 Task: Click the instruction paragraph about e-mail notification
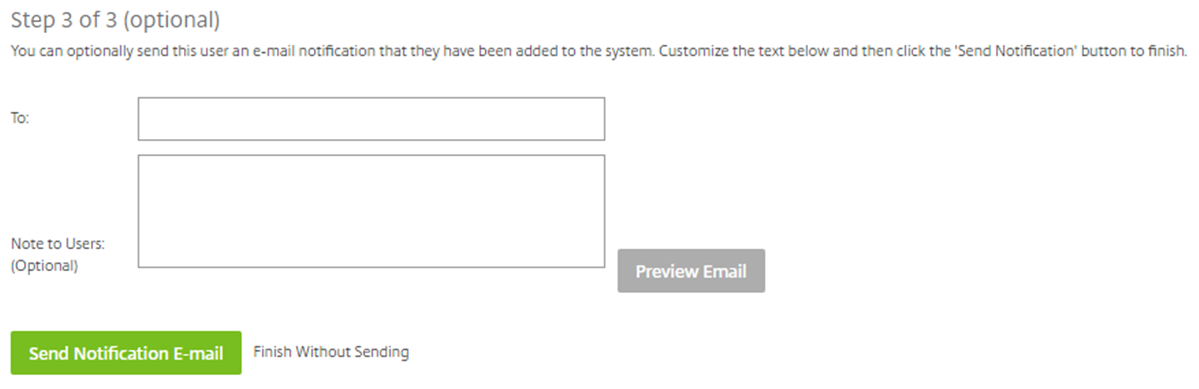(x=599, y=52)
